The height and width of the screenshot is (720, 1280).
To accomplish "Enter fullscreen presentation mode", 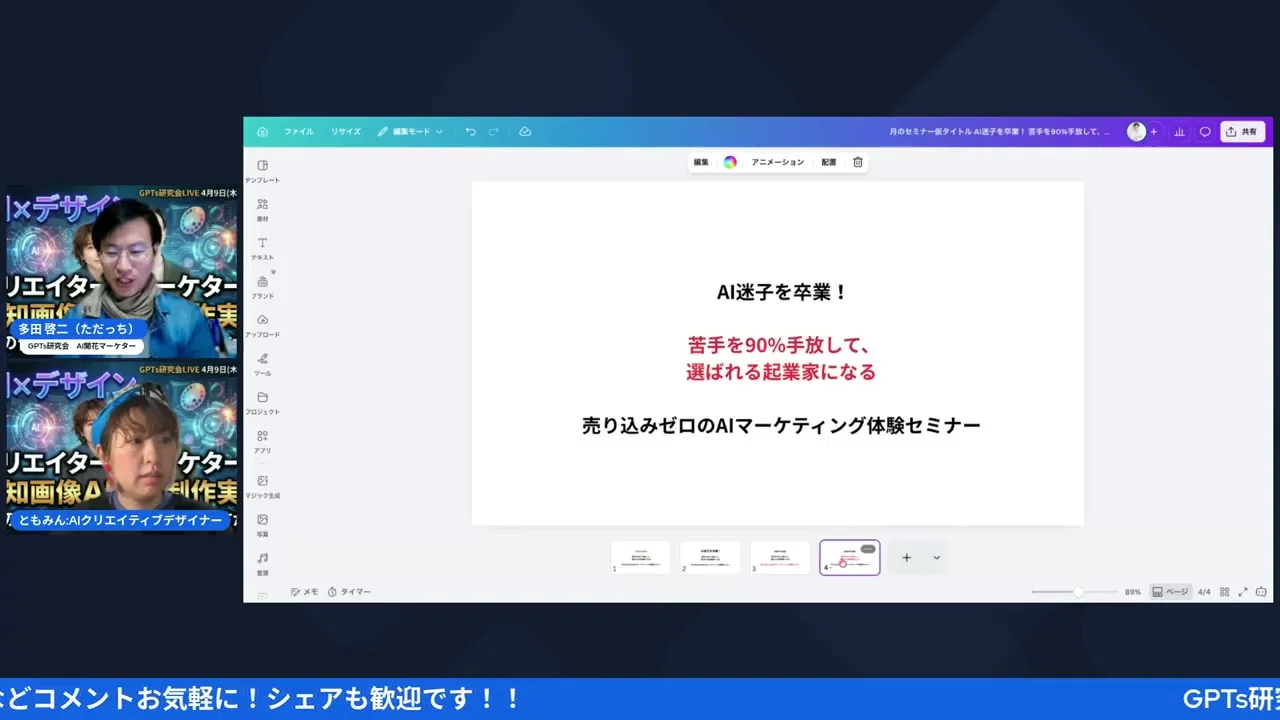I will [x=1243, y=591].
